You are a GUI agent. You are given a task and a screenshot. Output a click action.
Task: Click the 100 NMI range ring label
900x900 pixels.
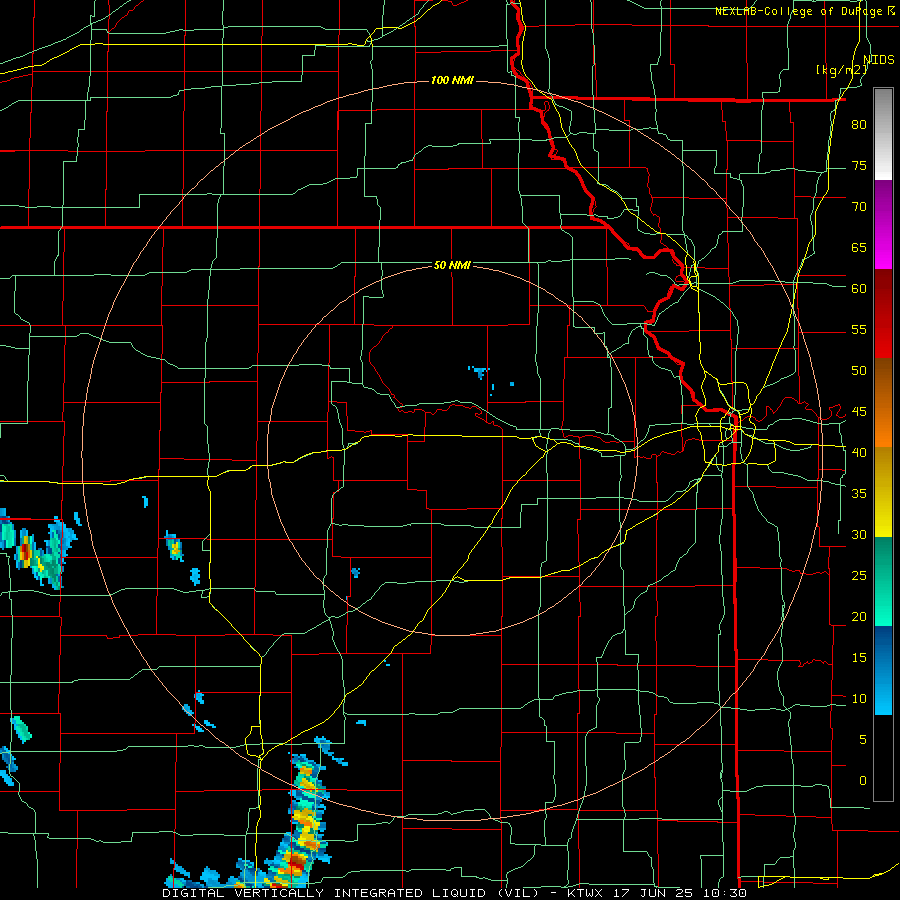[452, 80]
